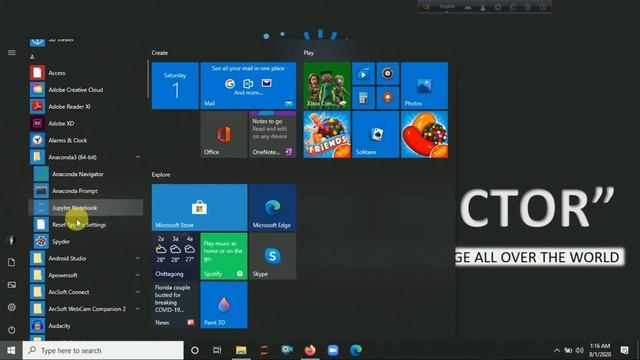This screenshot has width=640, height=360.
Task: Click the app list scrollbar
Action: tap(148, 79)
